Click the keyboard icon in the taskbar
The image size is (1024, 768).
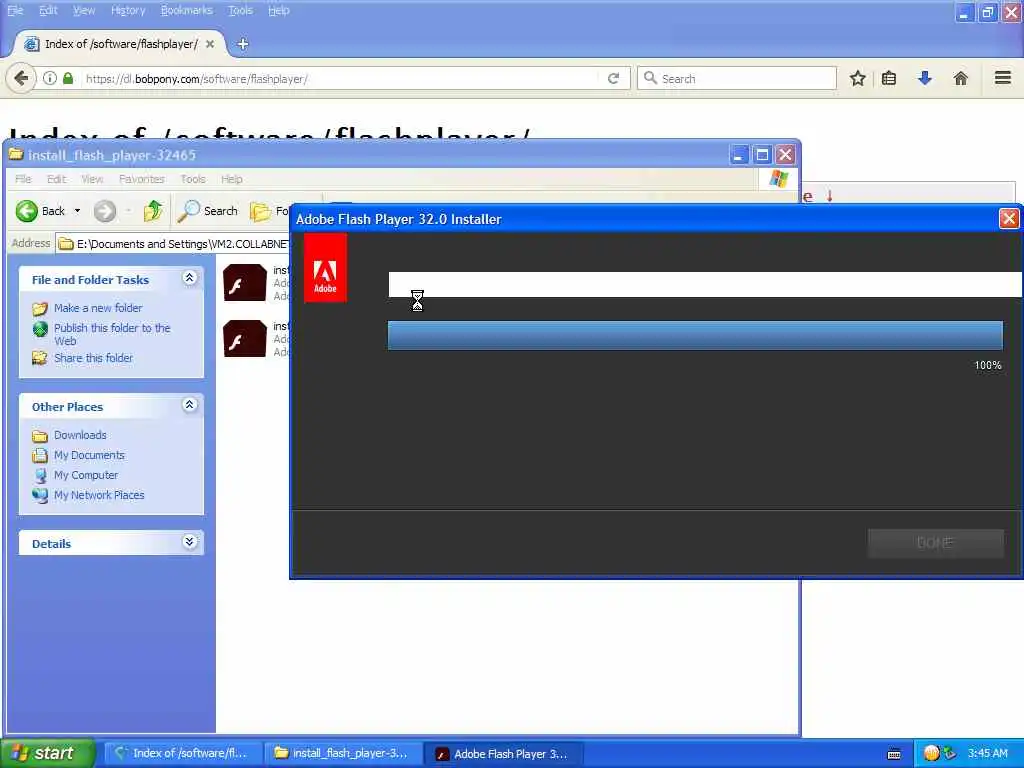click(x=894, y=754)
